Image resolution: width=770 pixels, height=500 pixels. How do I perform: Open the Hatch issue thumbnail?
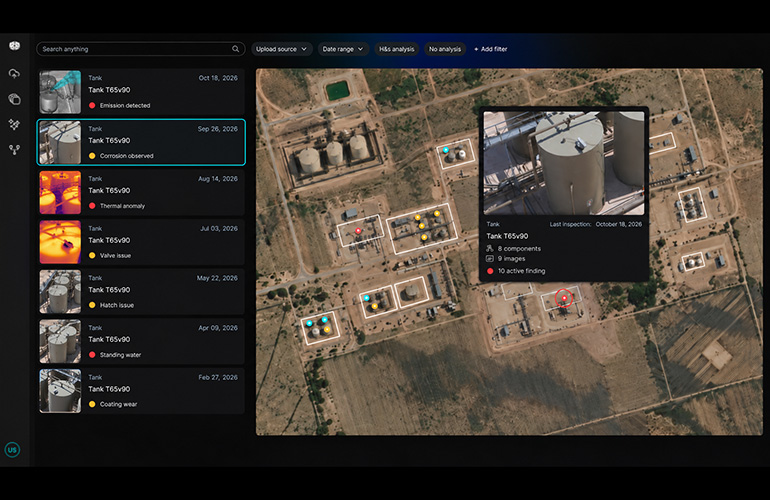point(60,291)
